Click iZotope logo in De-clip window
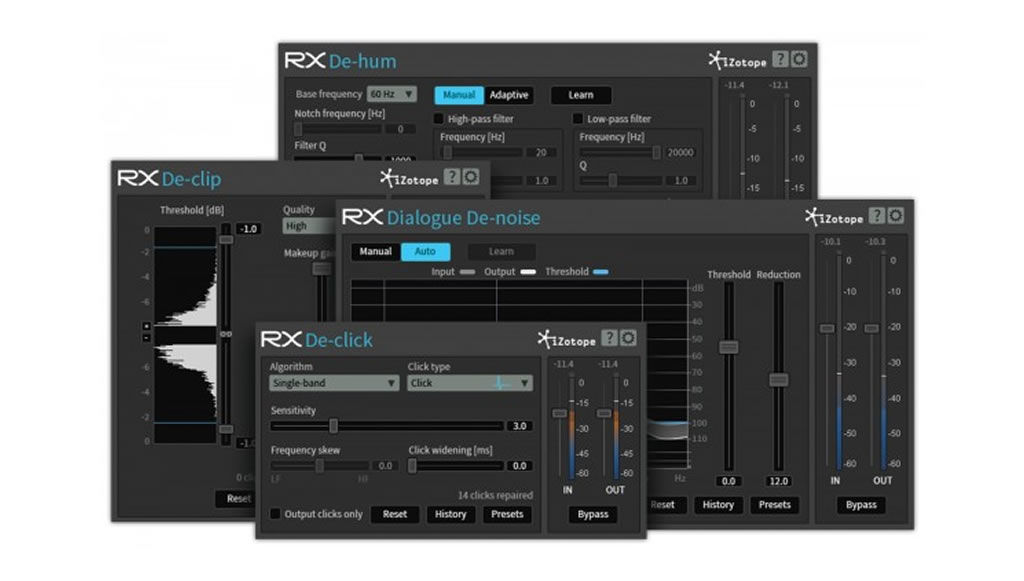1024x581 pixels. [x=409, y=178]
